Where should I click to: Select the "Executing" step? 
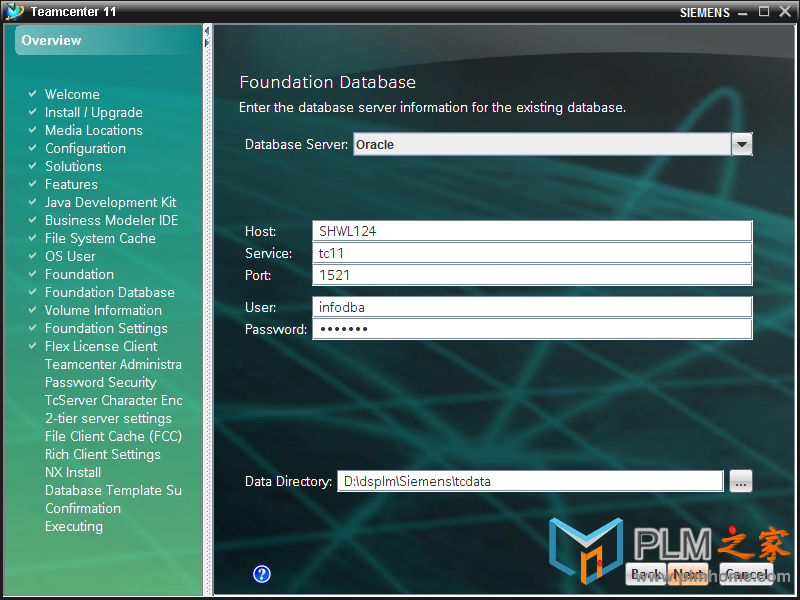73,526
